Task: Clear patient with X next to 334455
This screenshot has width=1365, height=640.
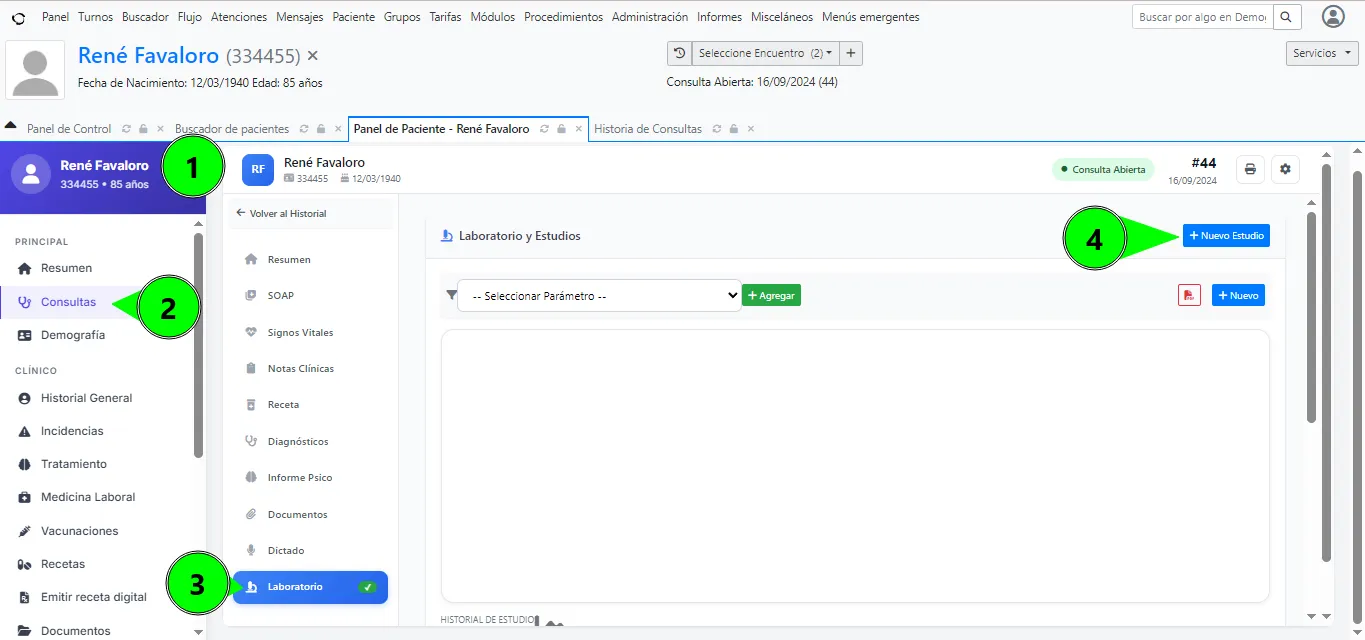Action: pyautogui.click(x=313, y=56)
